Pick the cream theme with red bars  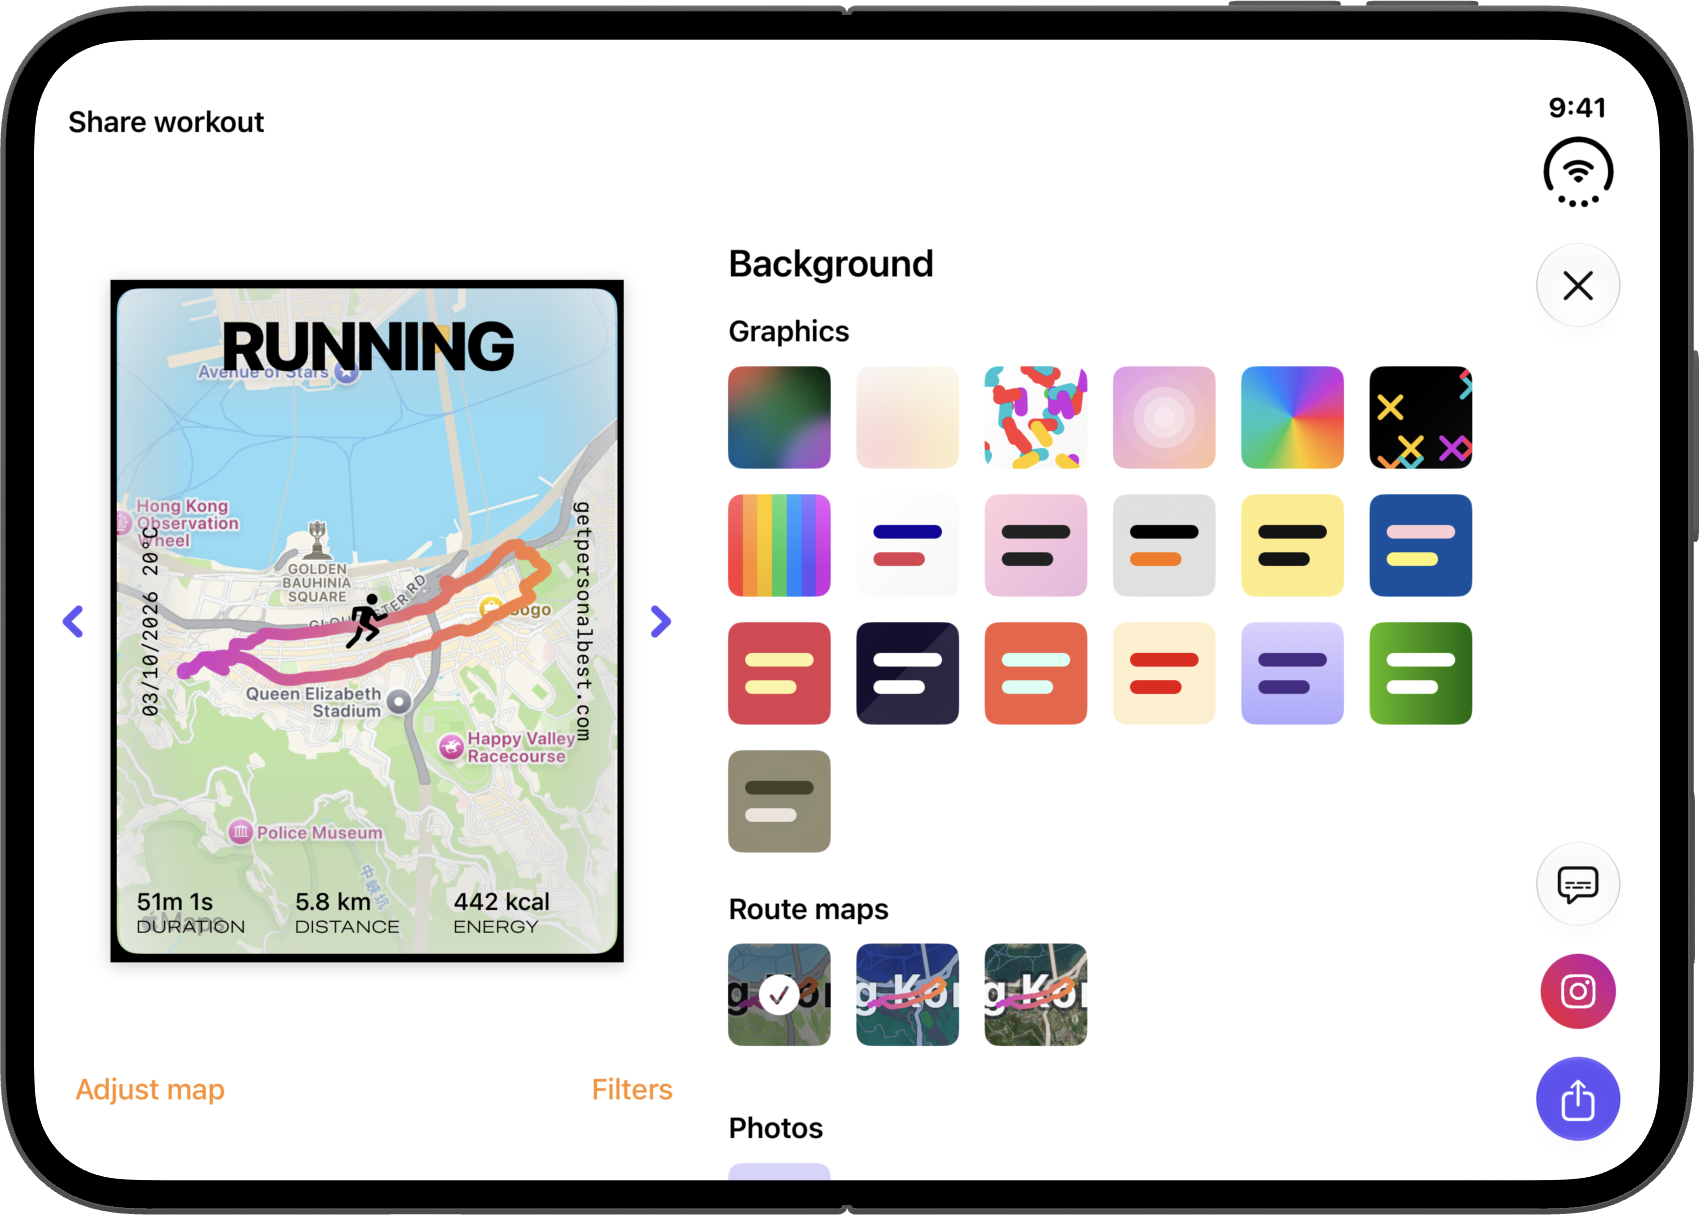1164,673
